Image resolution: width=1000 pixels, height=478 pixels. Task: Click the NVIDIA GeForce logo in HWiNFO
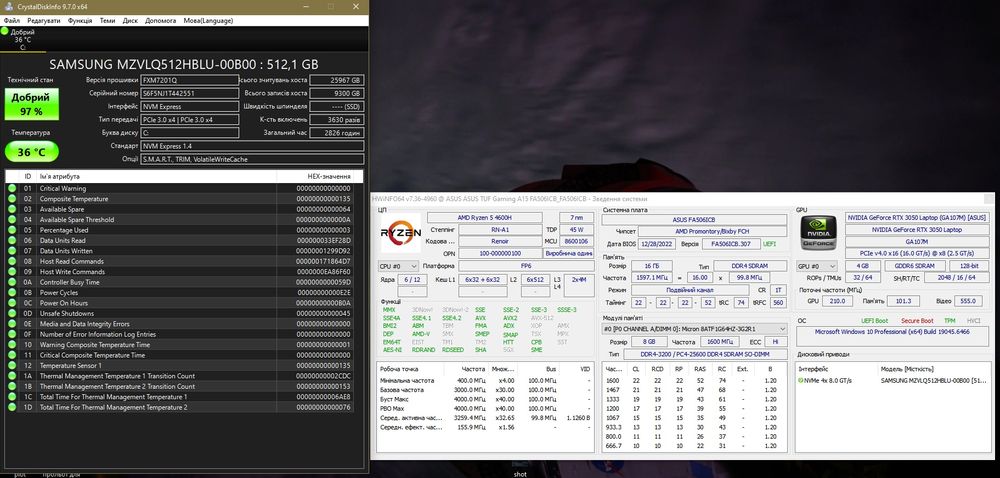[x=818, y=233]
